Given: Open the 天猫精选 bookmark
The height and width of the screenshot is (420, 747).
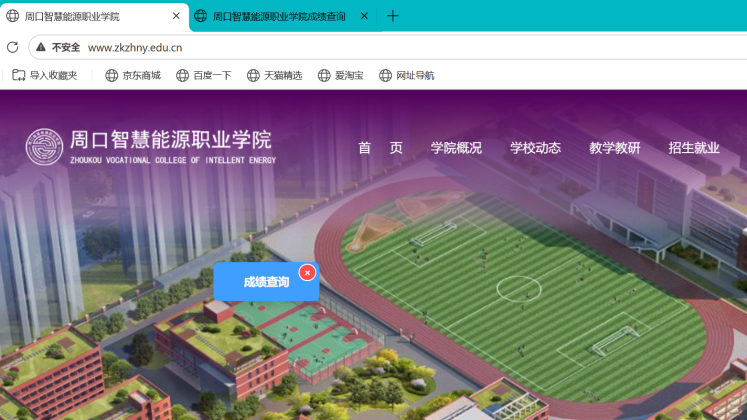Looking at the screenshot, I should click(x=274, y=75).
